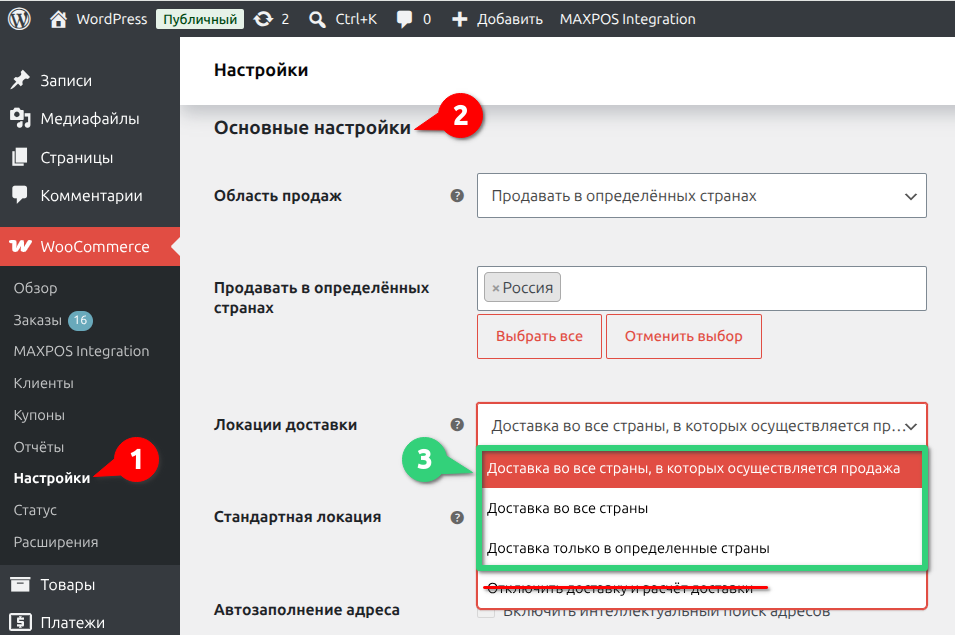Show help tooltip for Область продаж
The height and width of the screenshot is (635, 955).
click(x=457, y=195)
